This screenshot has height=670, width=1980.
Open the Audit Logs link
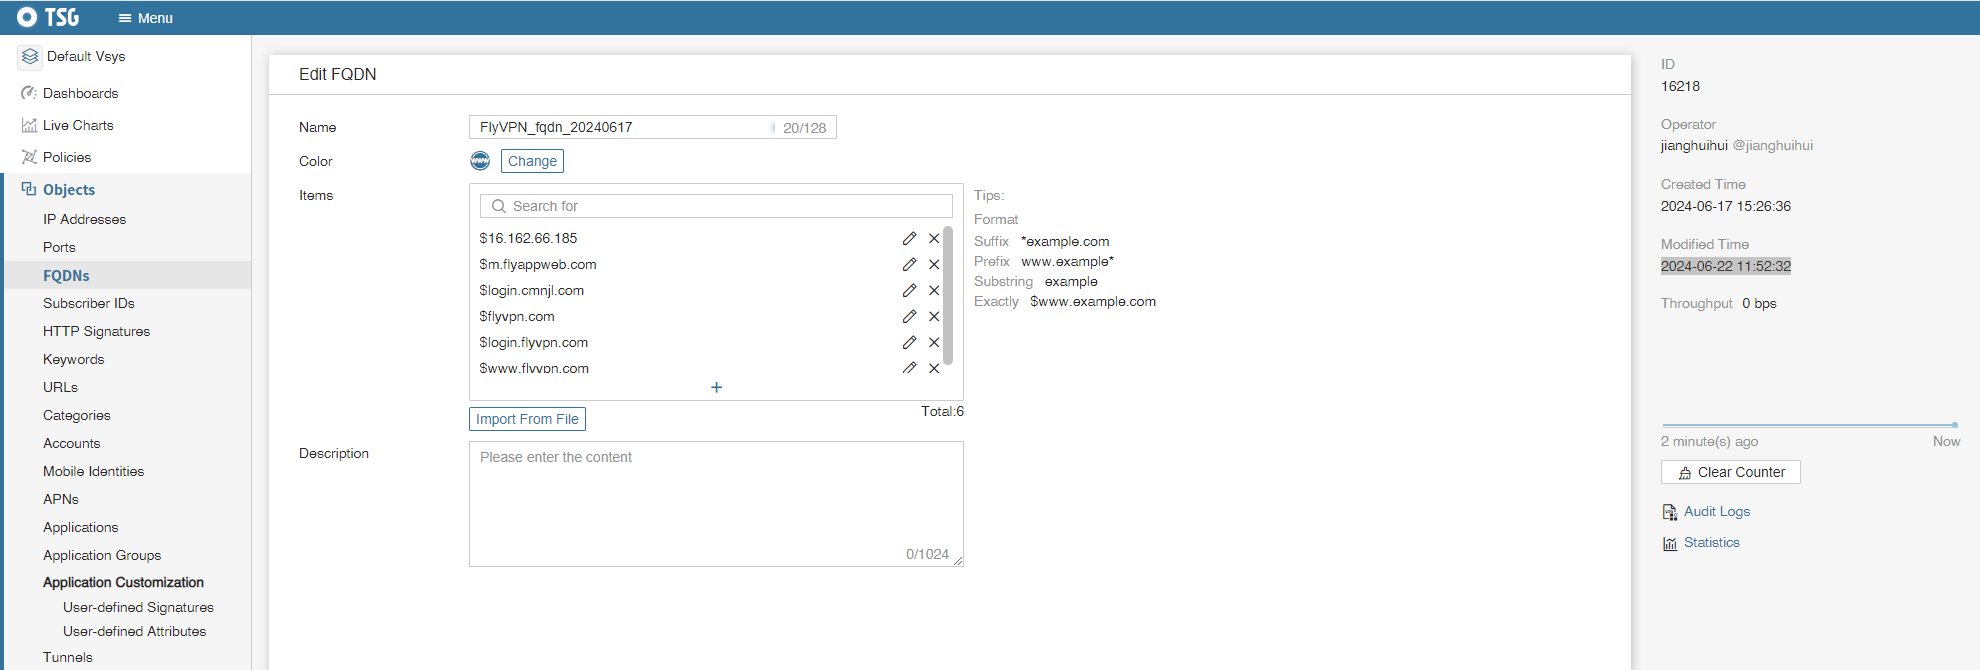coord(1716,512)
